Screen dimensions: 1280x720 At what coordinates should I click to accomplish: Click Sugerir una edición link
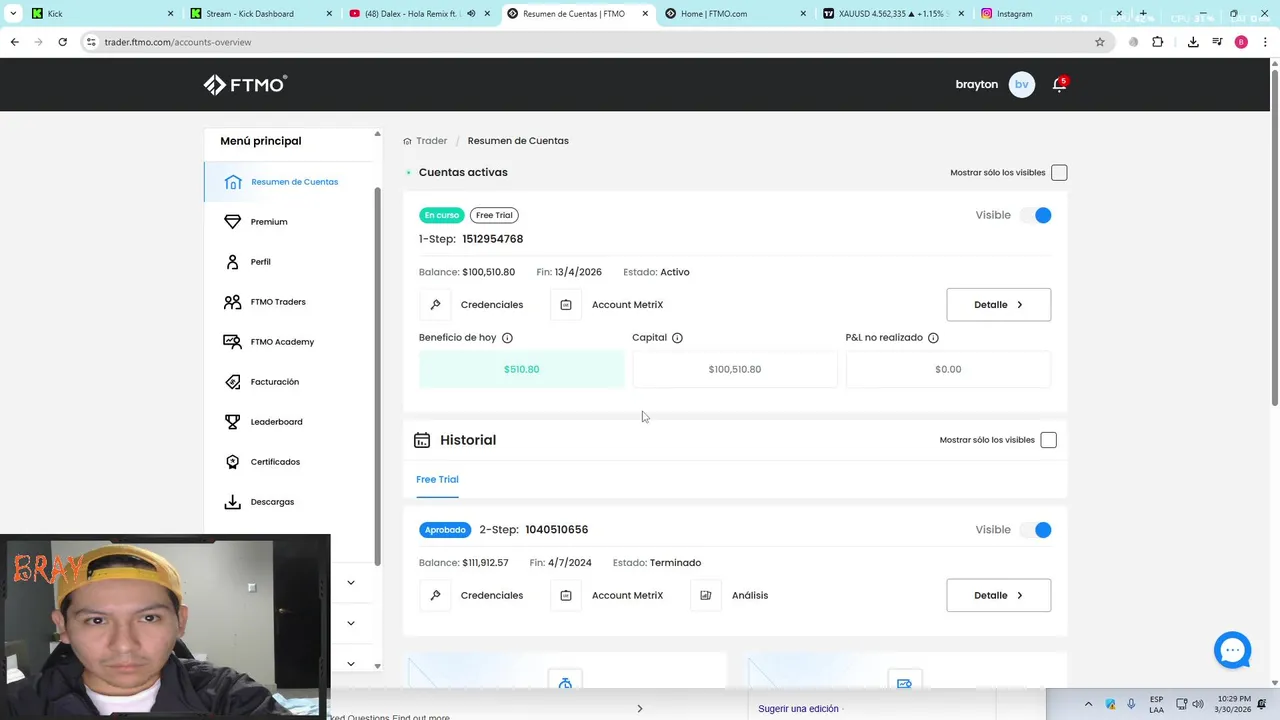798,709
